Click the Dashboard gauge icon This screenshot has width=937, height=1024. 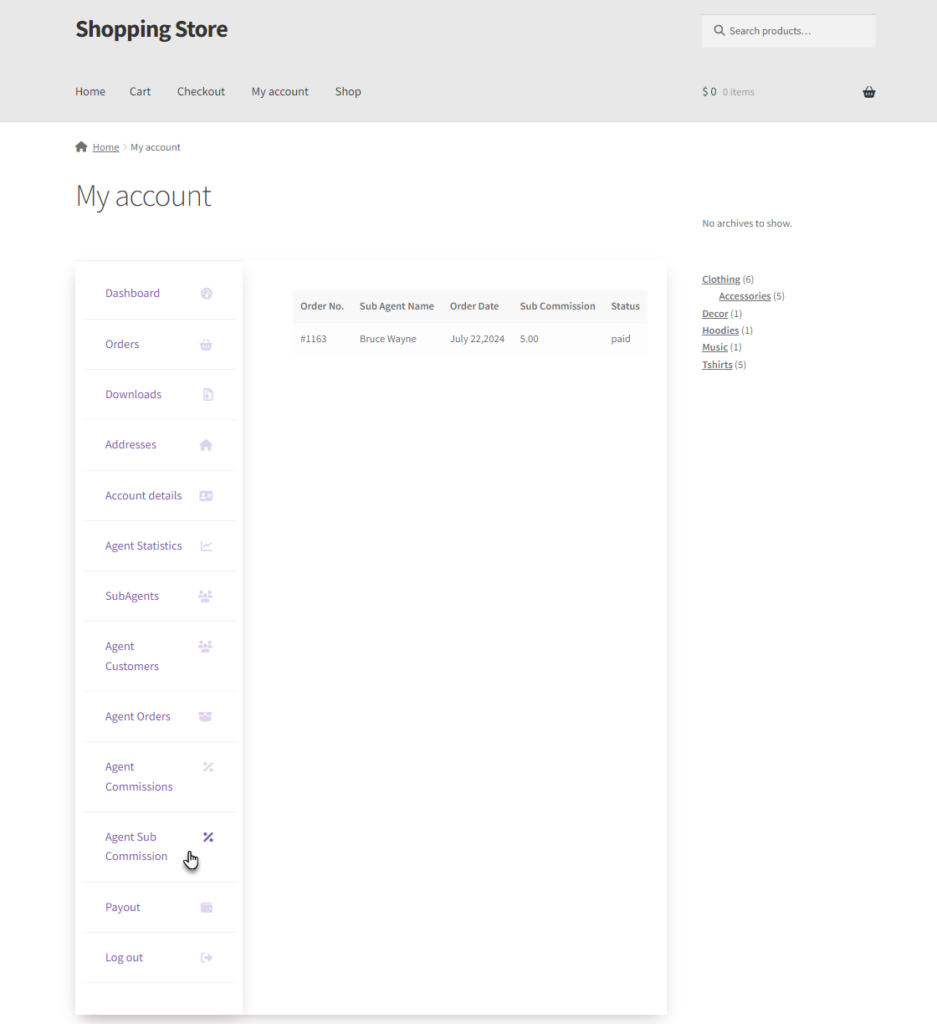click(x=206, y=293)
